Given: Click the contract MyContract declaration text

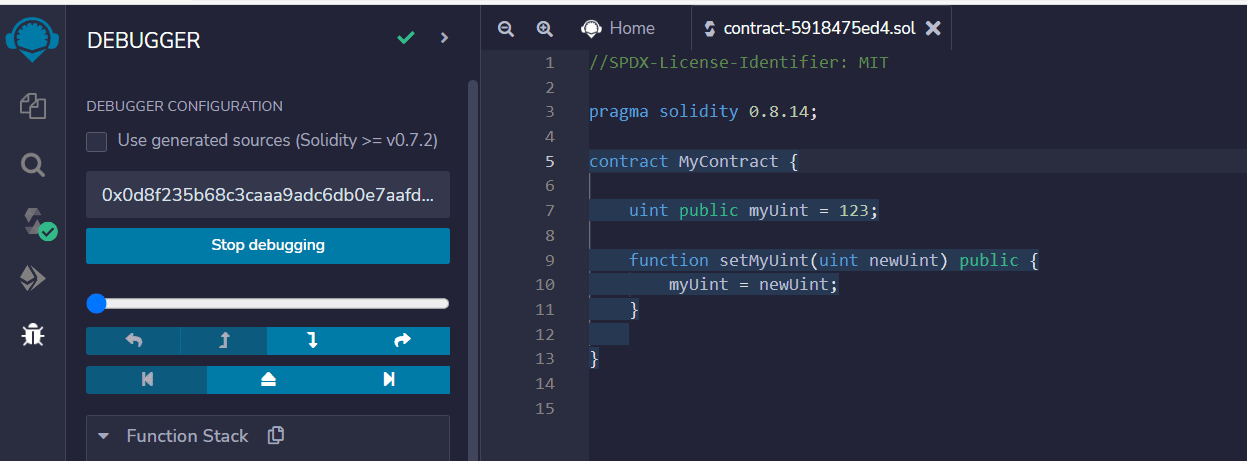Looking at the screenshot, I should pos(693,161).
